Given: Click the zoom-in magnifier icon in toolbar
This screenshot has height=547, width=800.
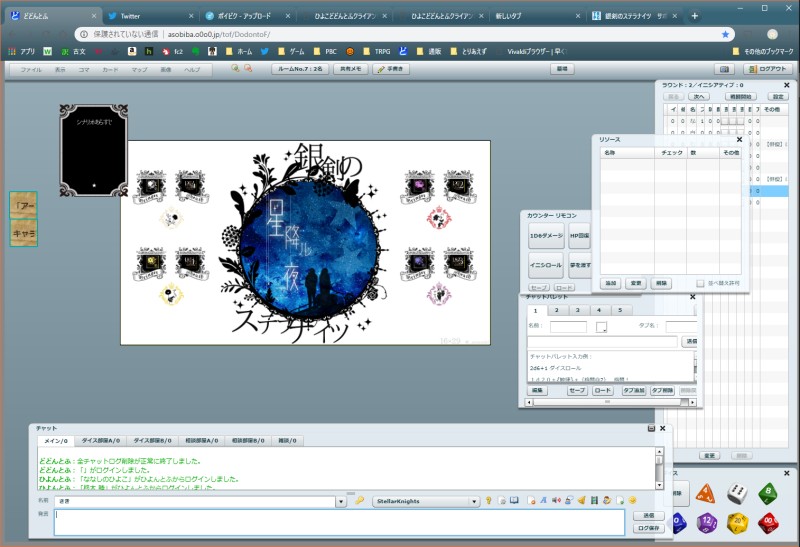Looking at the screenshot, I should point(235,68).
